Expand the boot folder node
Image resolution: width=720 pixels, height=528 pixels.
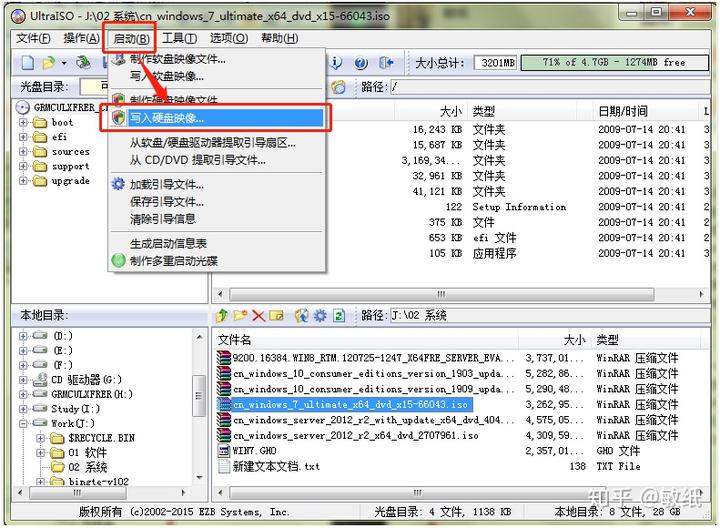[23, 123]
